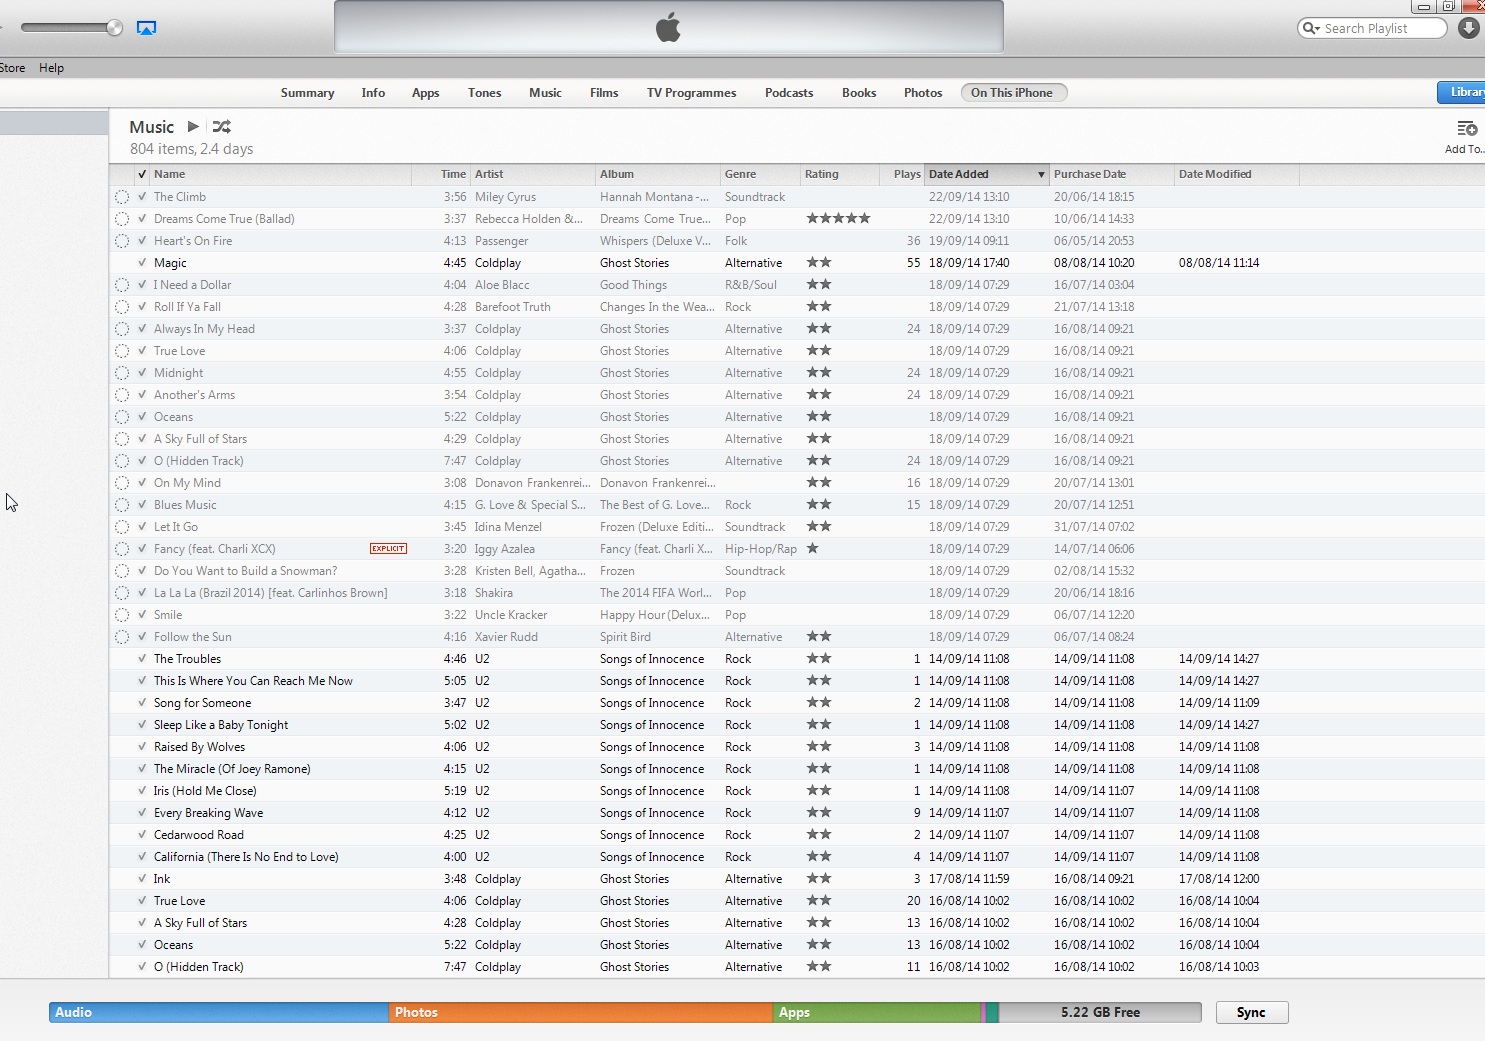Screen dimensions: 1485x1041
Task: Click the Library button
Action: [x=1462, y=92]
